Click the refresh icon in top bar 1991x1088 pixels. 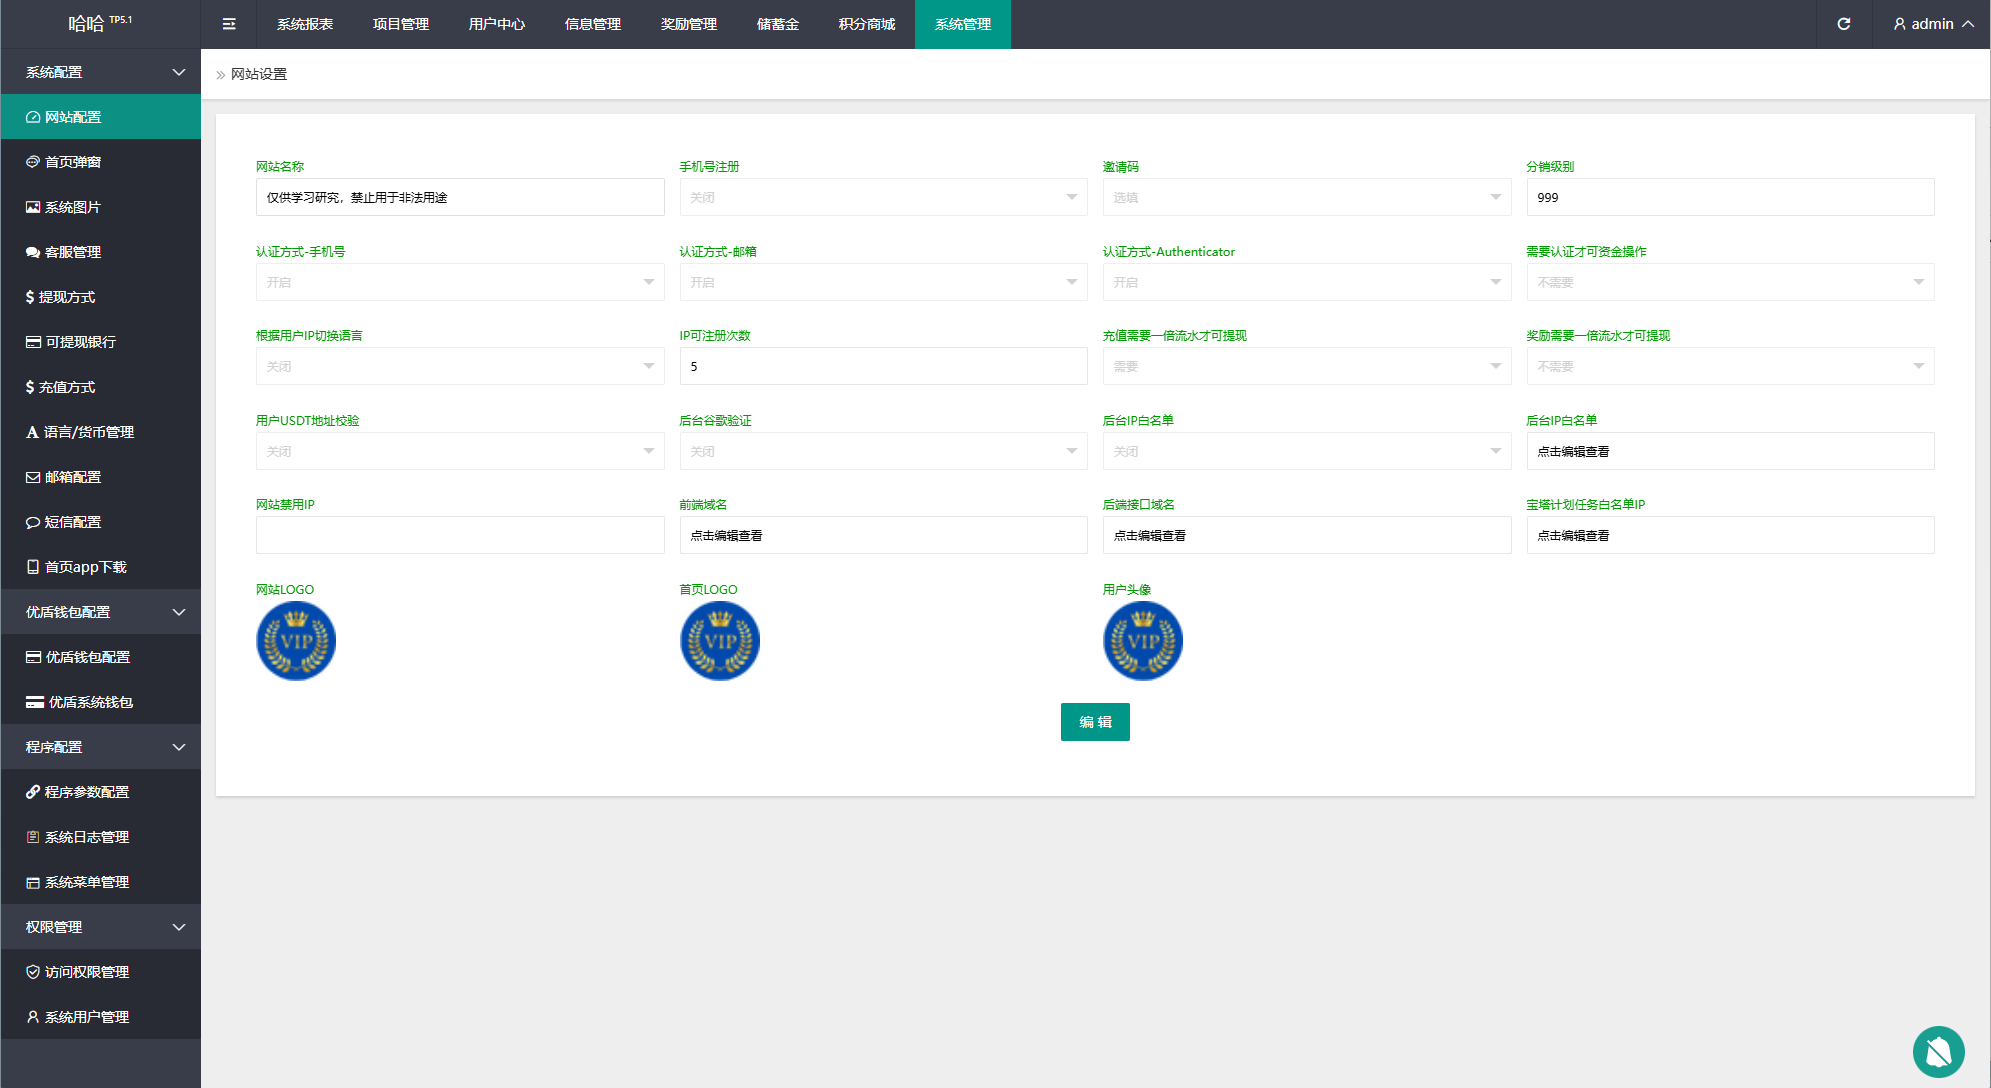pos(1843,24)
